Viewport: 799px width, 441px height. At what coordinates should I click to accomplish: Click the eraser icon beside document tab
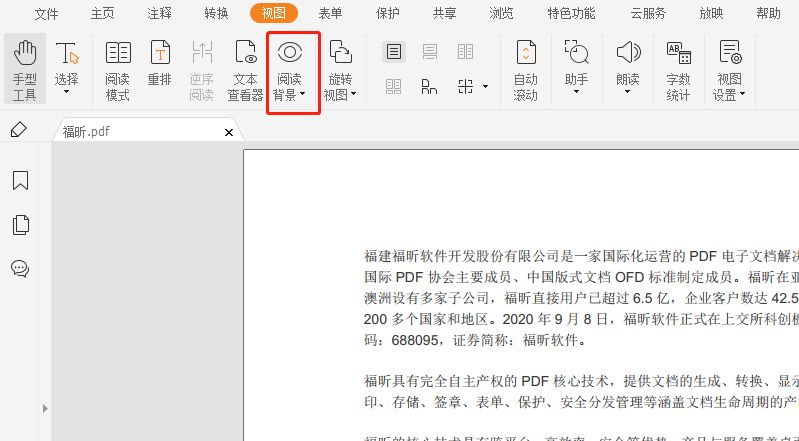click(x=19, y=129)
